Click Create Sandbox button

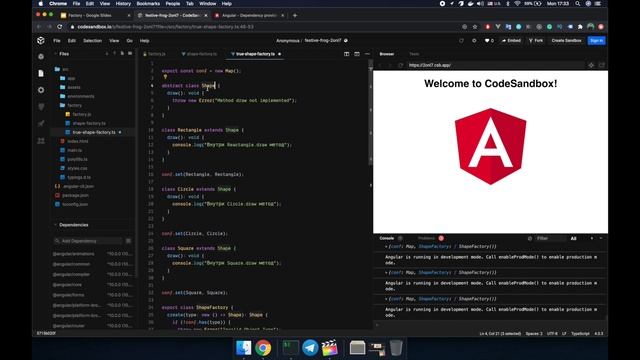(567, 40)
